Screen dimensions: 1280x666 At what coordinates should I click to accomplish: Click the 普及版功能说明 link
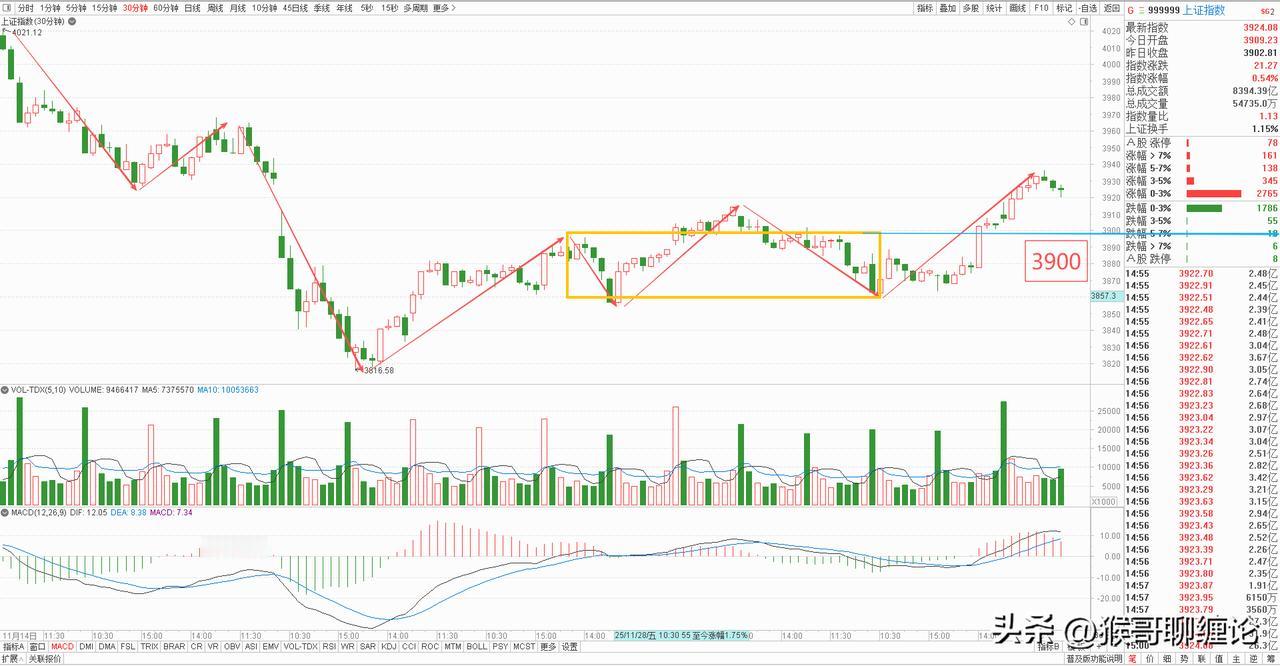tap(1094, 659)
